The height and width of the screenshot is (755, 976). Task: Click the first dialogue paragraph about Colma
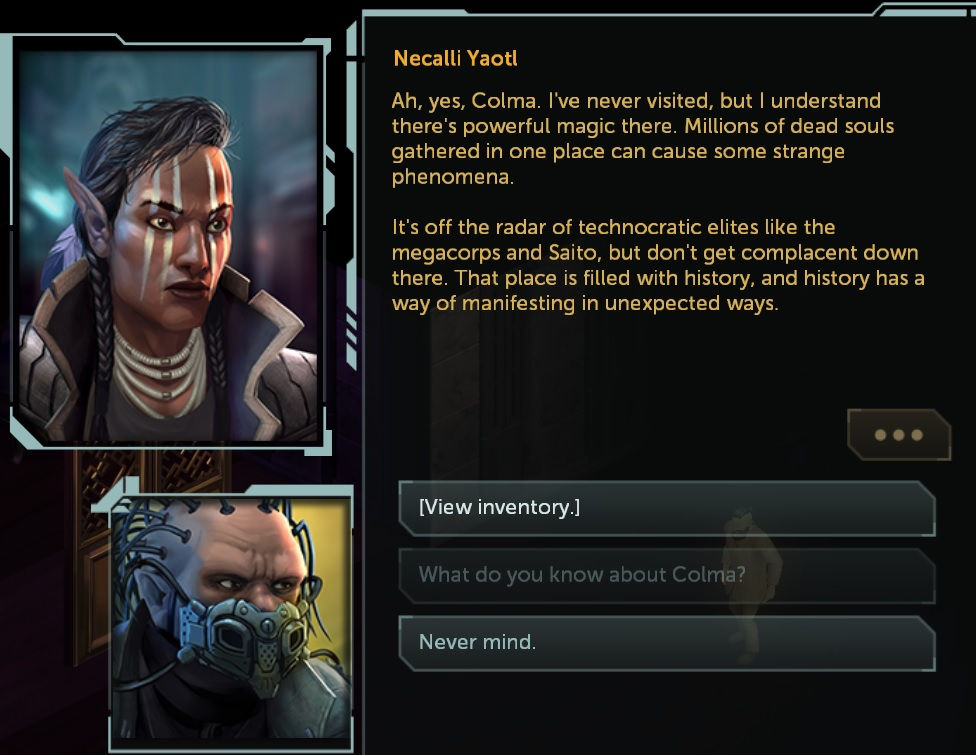(642, 138)
